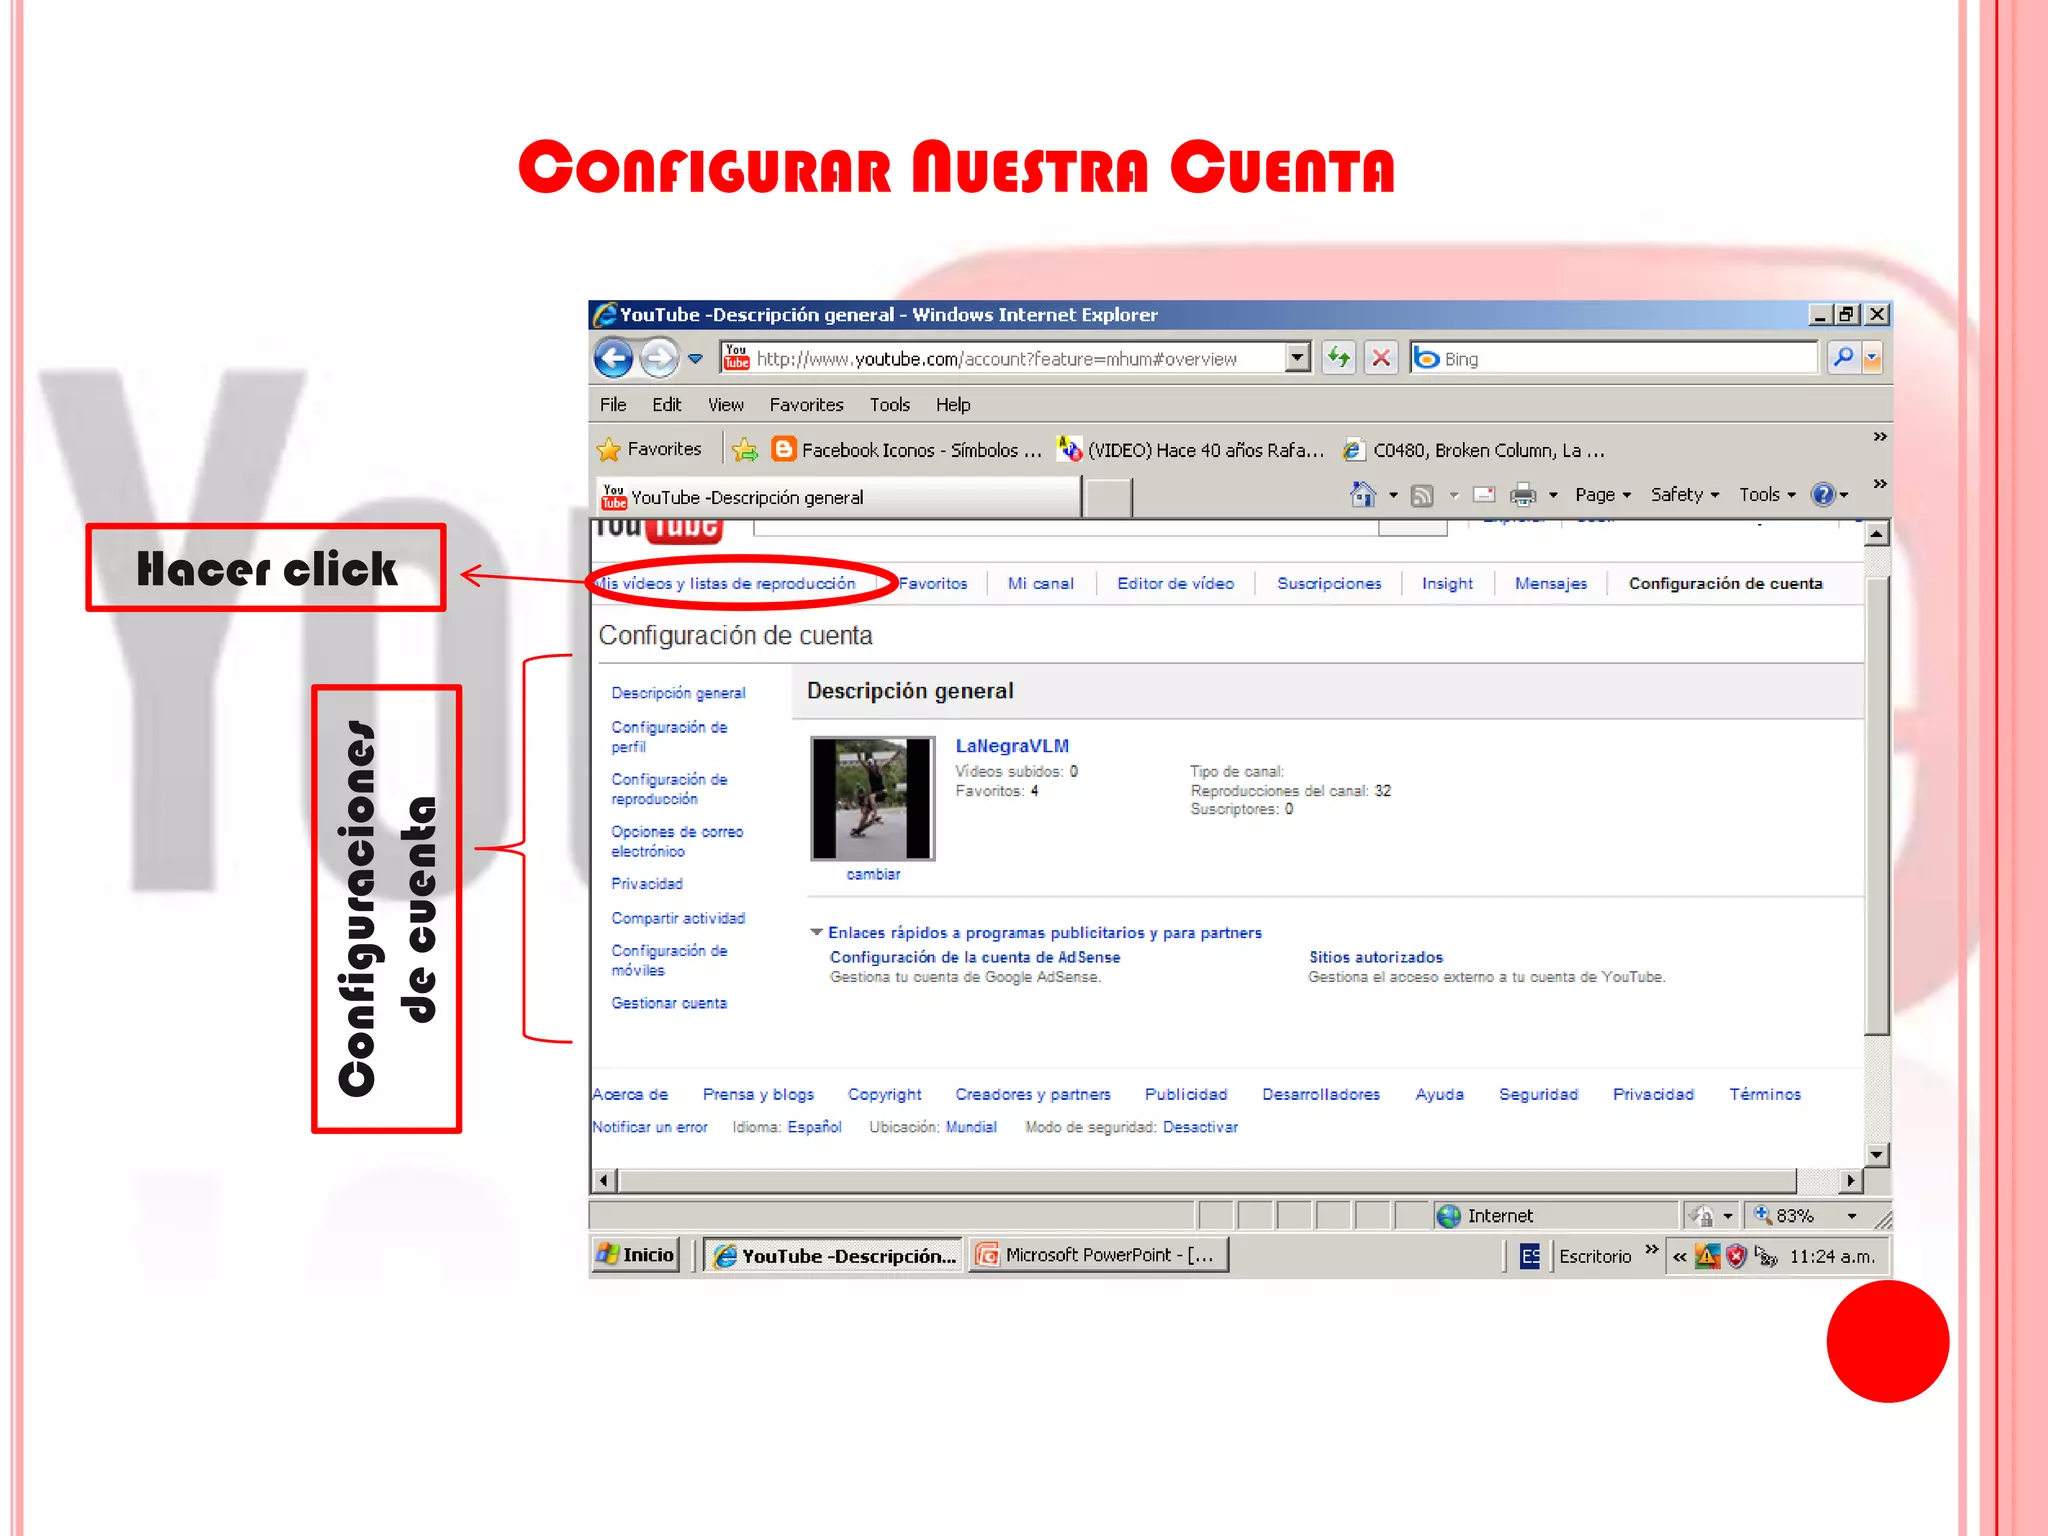Click the cambiar link under avatar

coord(873,874)
